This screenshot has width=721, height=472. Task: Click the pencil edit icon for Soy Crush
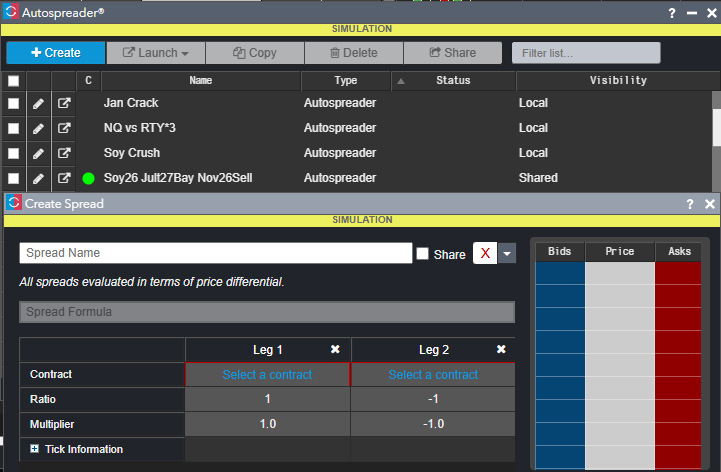coord(39,153)
